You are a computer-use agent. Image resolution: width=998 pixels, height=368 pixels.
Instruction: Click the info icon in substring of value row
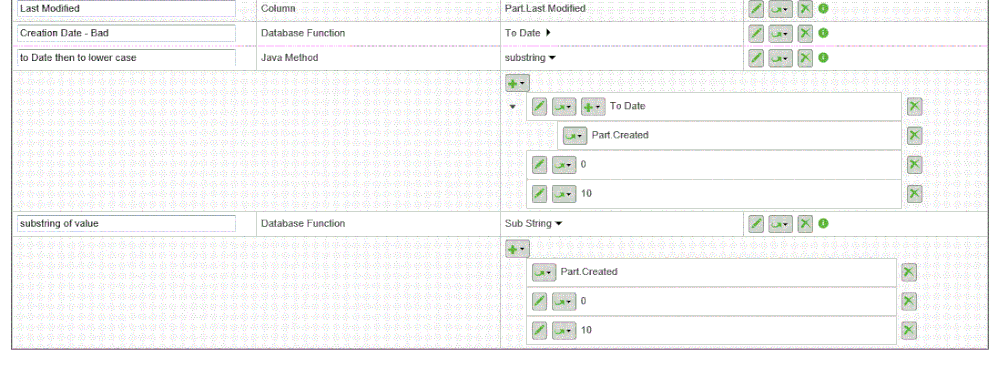tap(823, 223)
